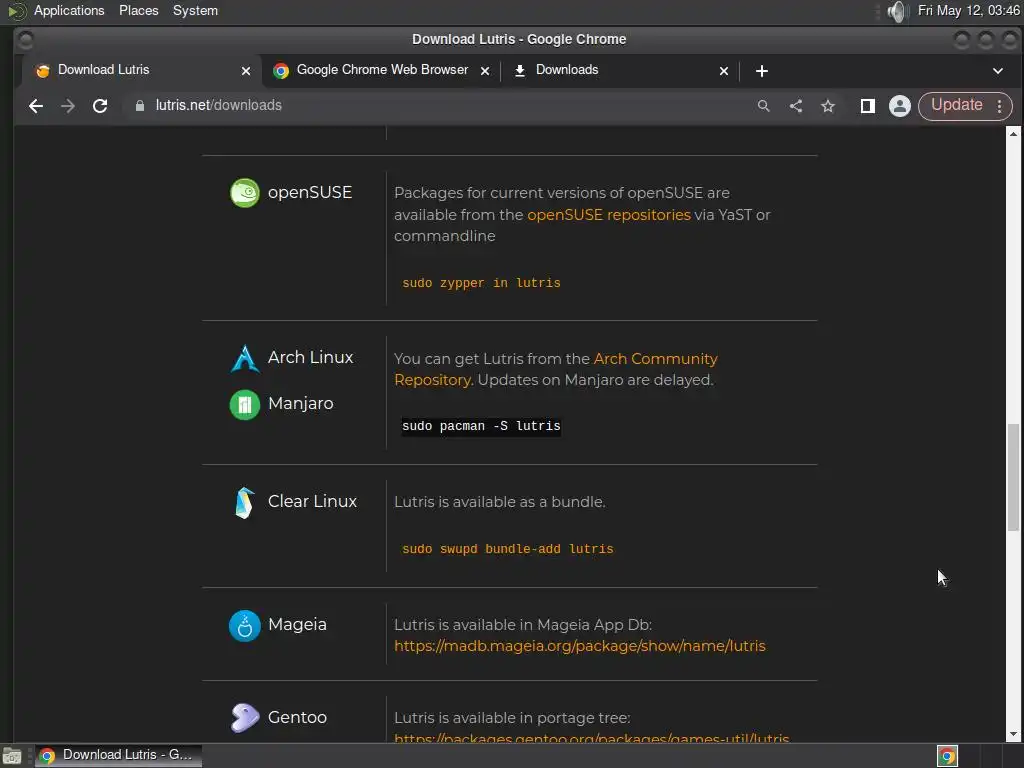Click the sudo zypper in lutris command

[481, 283]
